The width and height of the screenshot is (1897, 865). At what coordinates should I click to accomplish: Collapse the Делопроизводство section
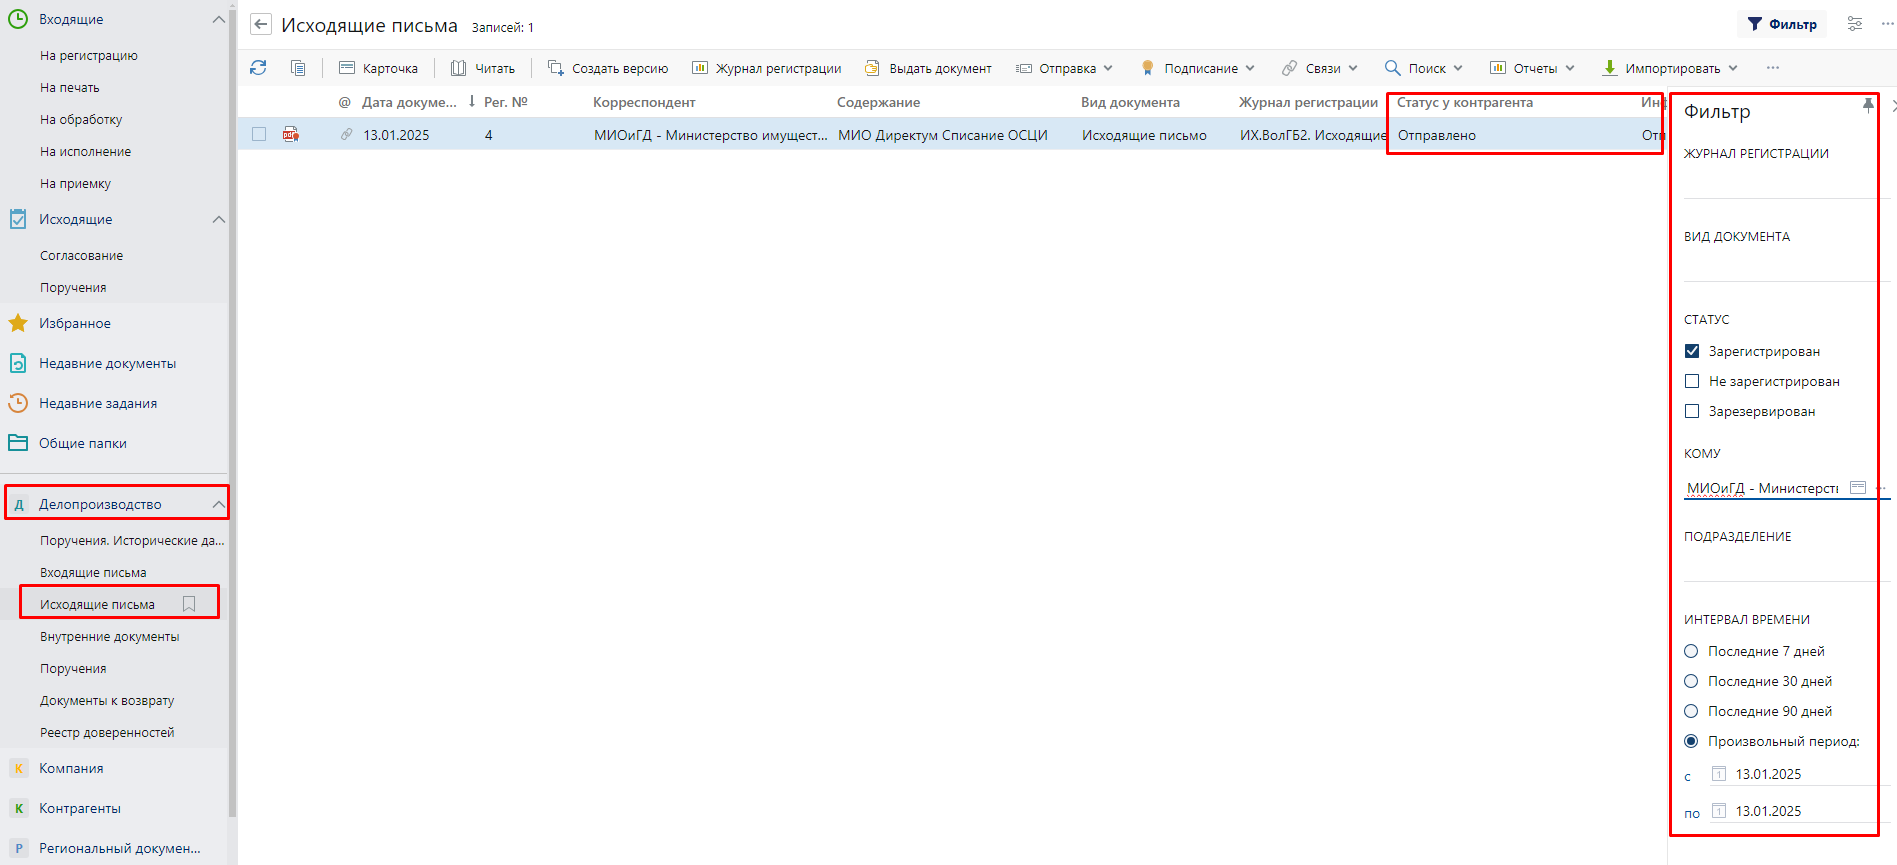[218, 504]
